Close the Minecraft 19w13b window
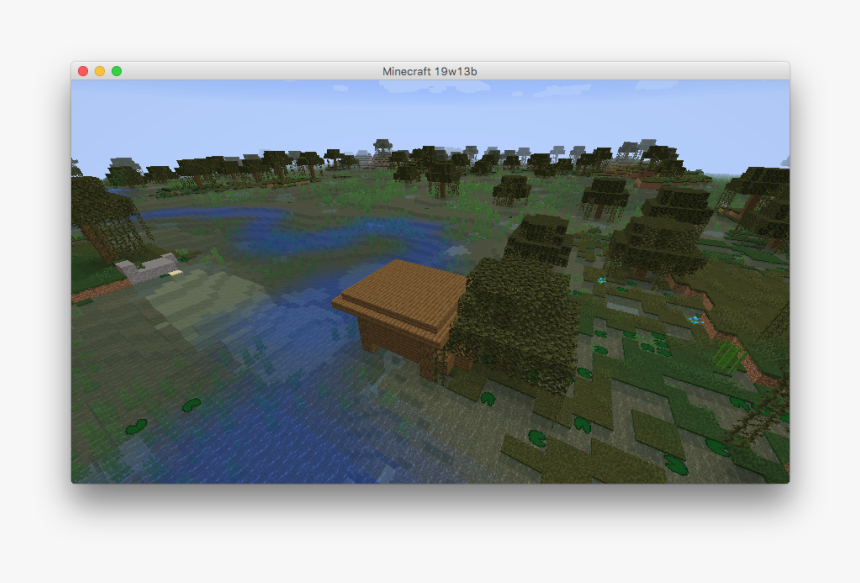 point(83,71)
